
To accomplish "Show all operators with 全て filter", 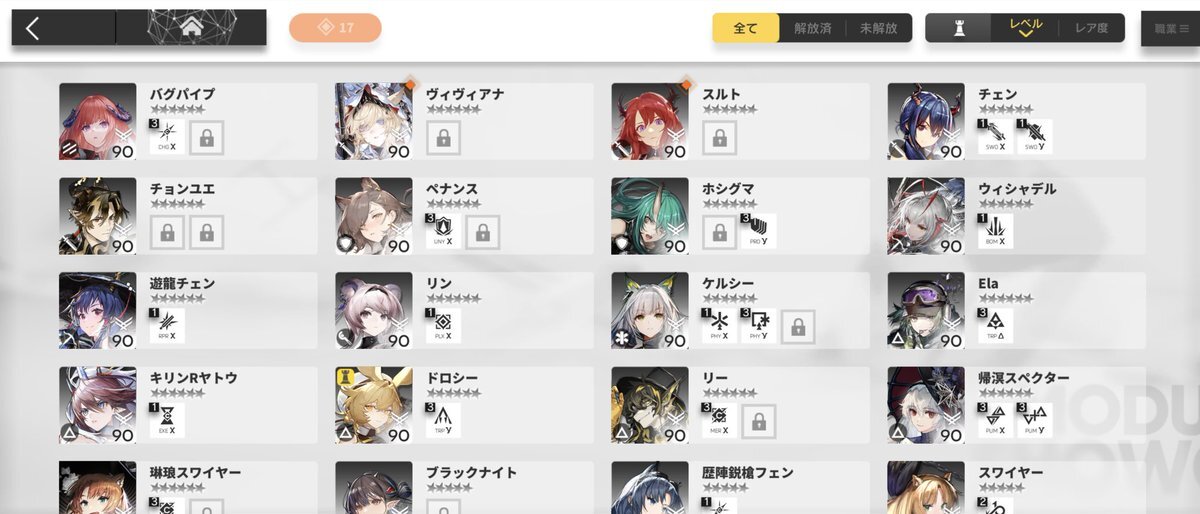I will [746, 28].
